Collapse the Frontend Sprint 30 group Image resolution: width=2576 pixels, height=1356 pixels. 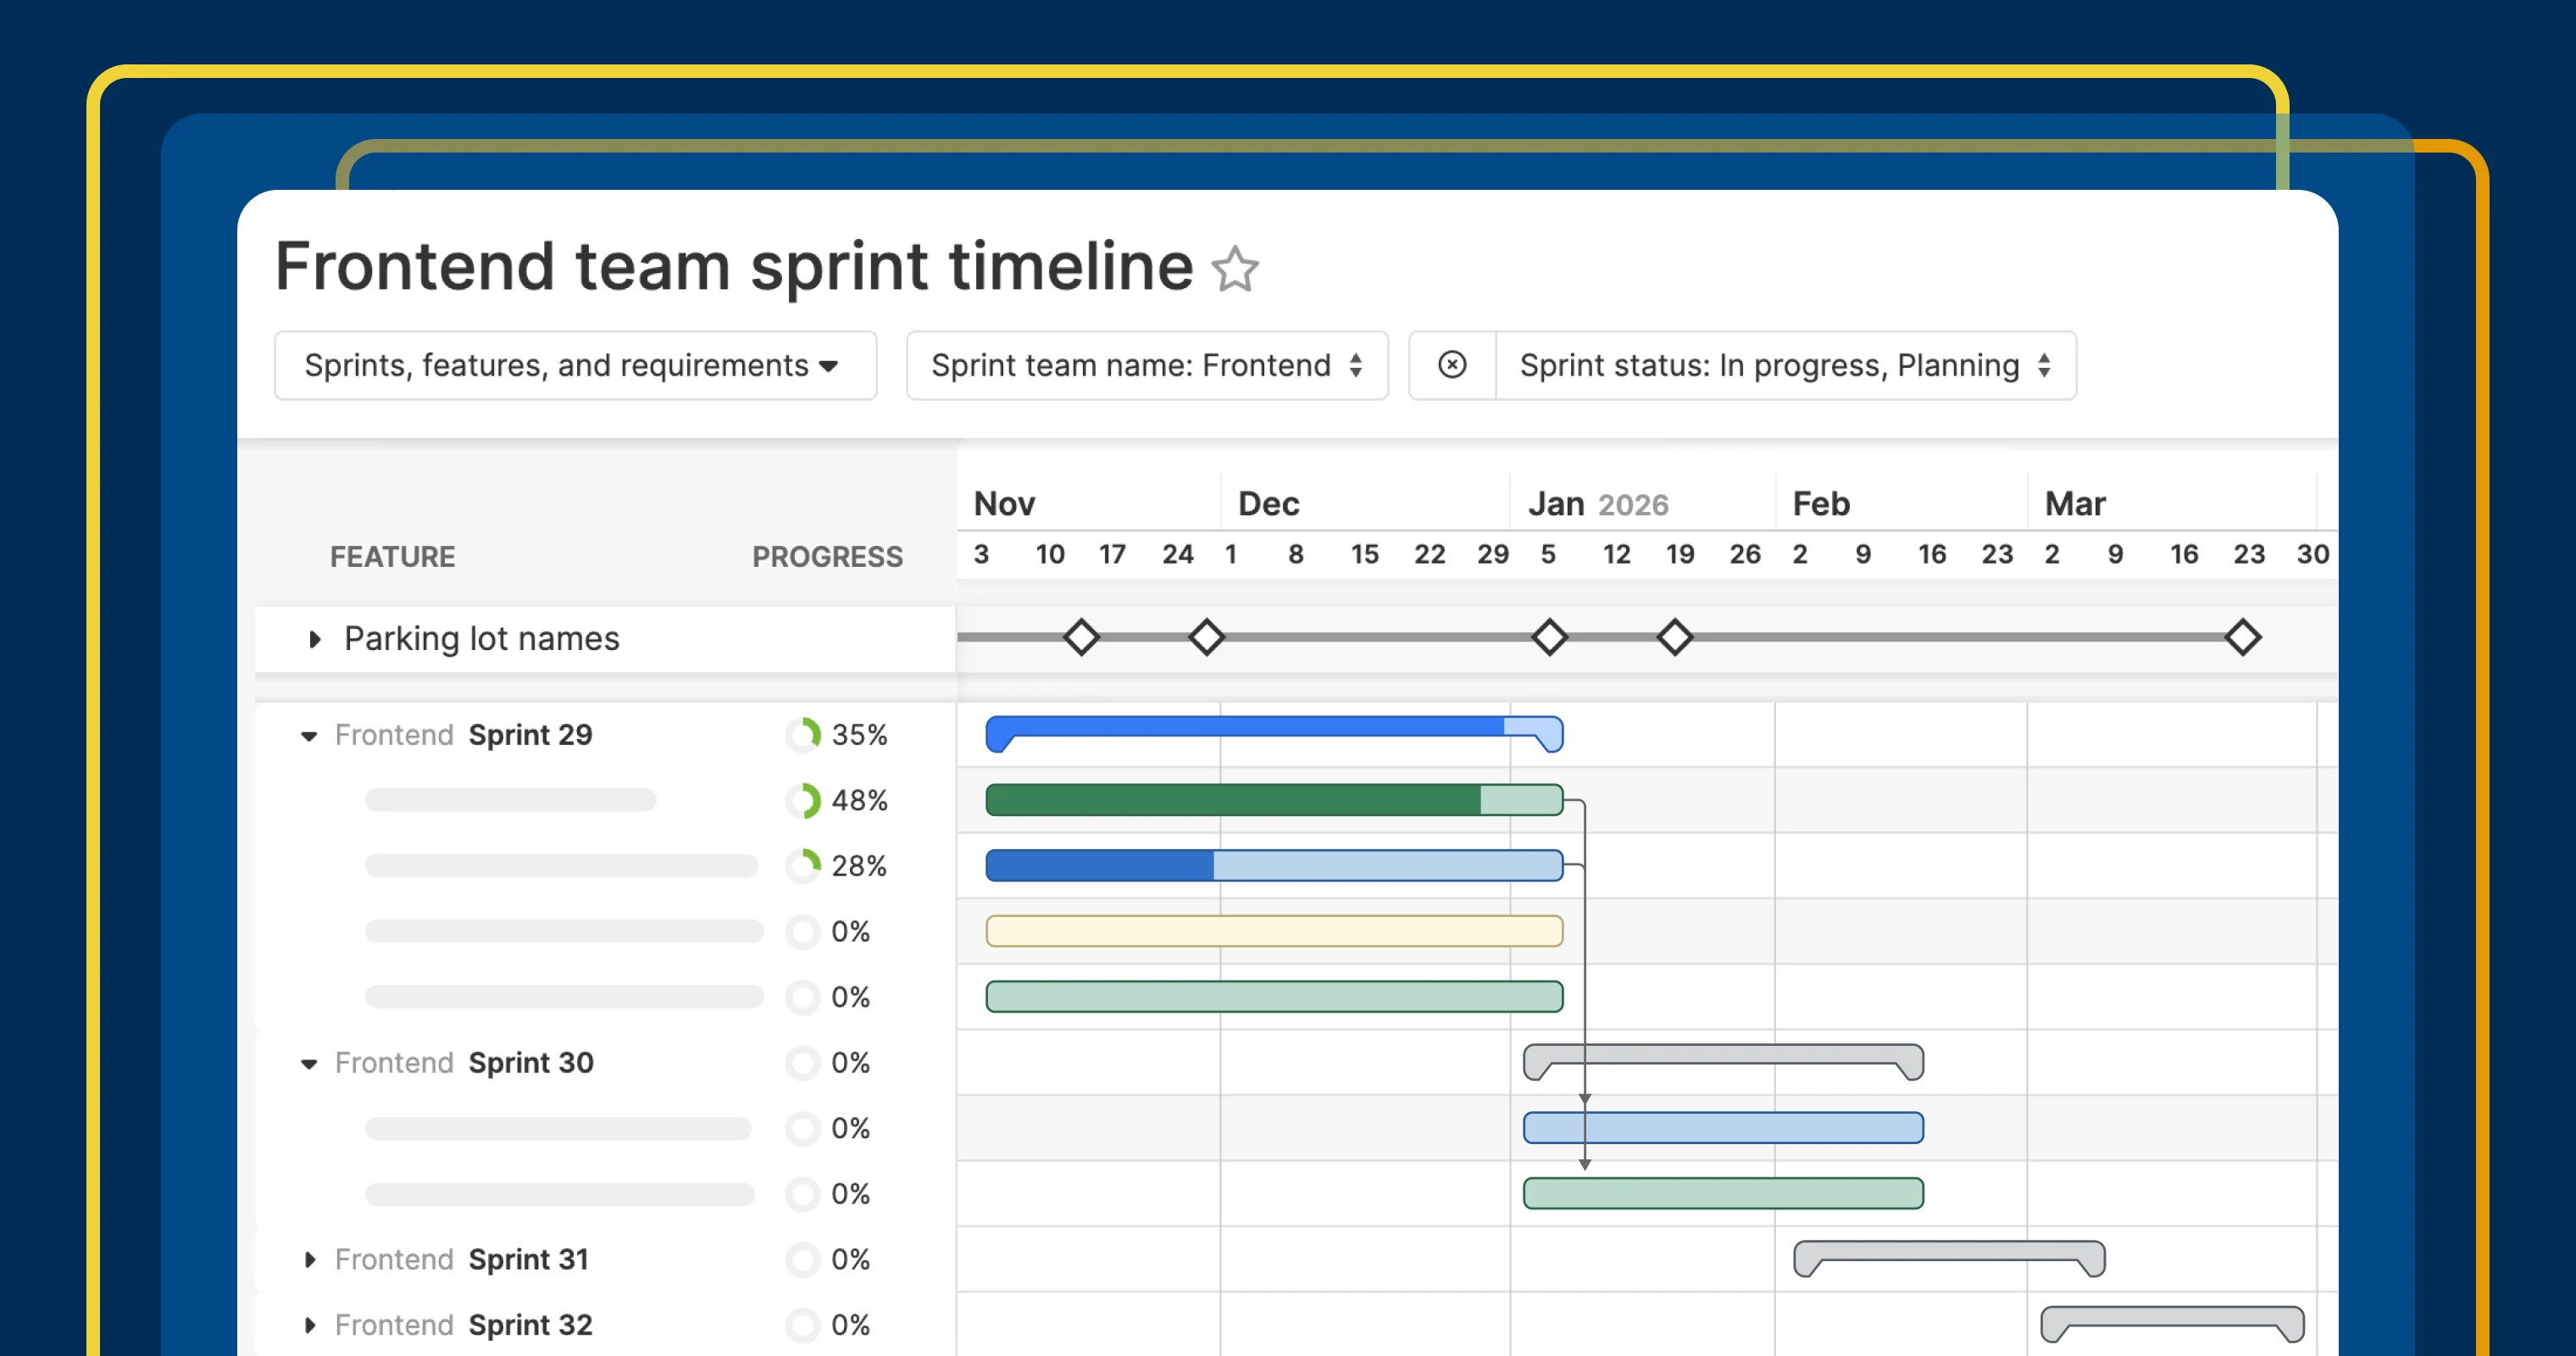point(309,1064)
